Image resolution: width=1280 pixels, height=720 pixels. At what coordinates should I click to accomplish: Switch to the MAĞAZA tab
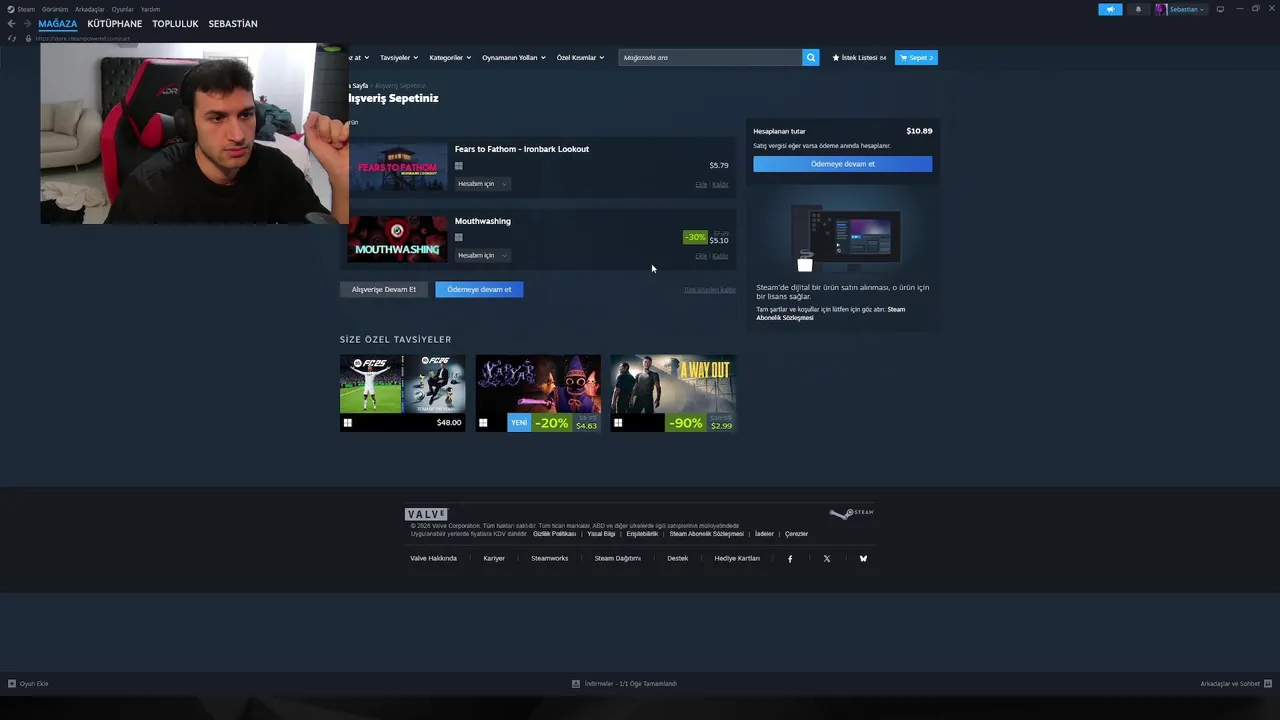point(58,24)
